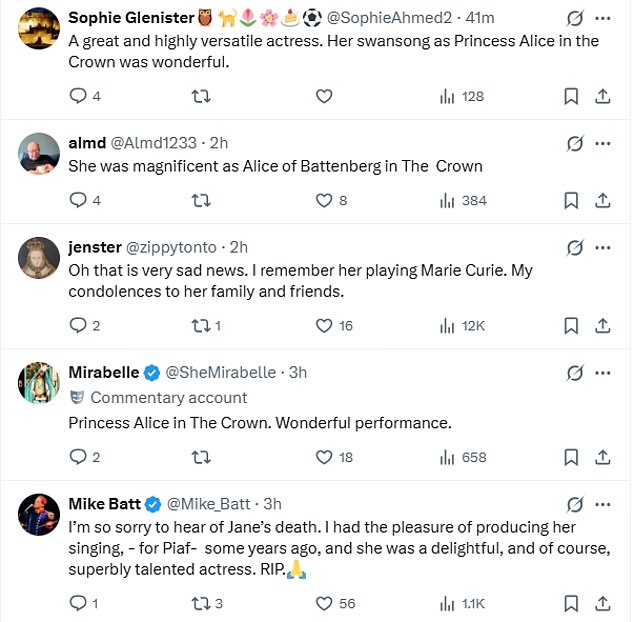
Task: Open more options on almd's tweet
Action: [603, 143]
